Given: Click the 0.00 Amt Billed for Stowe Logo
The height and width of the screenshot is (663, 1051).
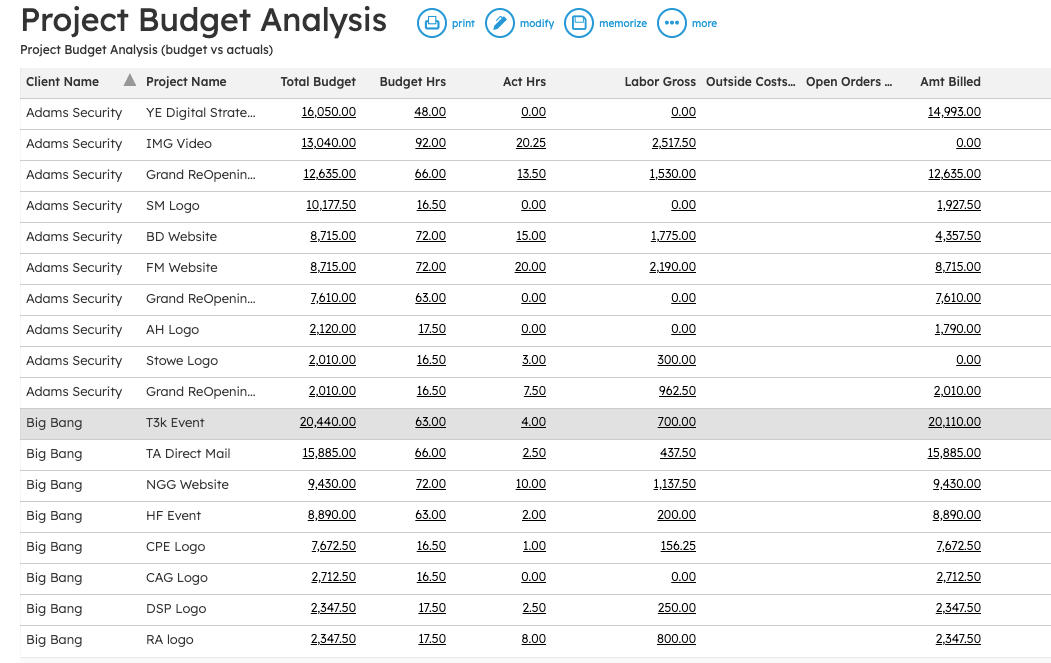Looking at the screenshot, I should pos(967,360).
